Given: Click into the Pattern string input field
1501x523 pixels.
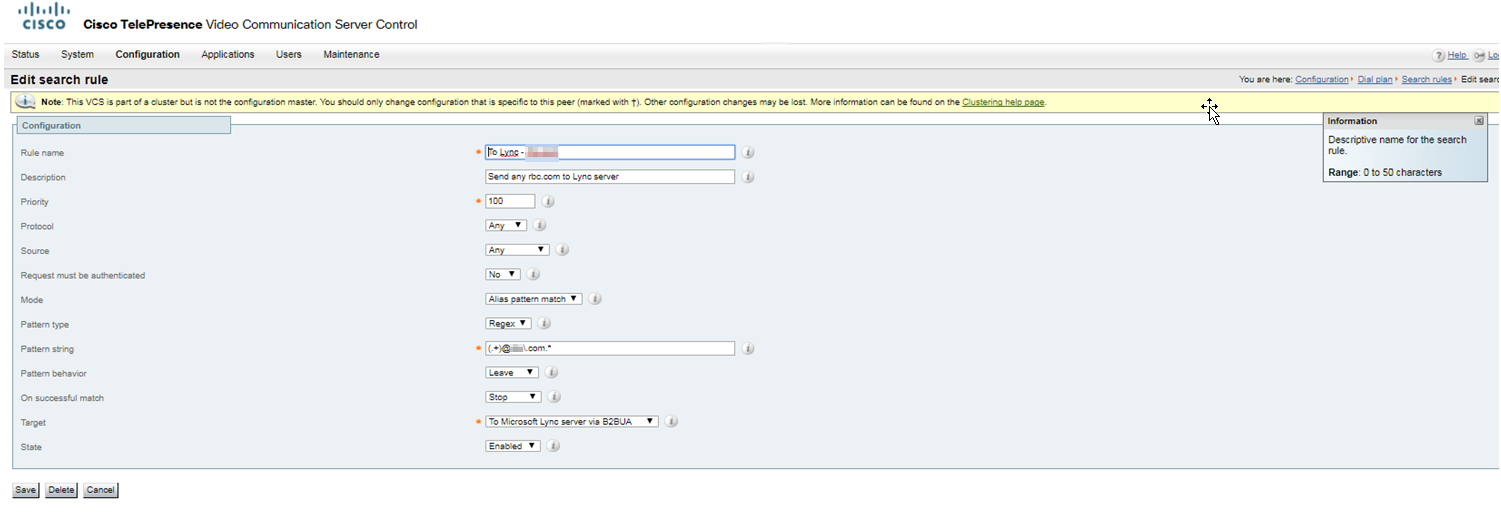Looking at the screenshot, I should tap(610, 349).
